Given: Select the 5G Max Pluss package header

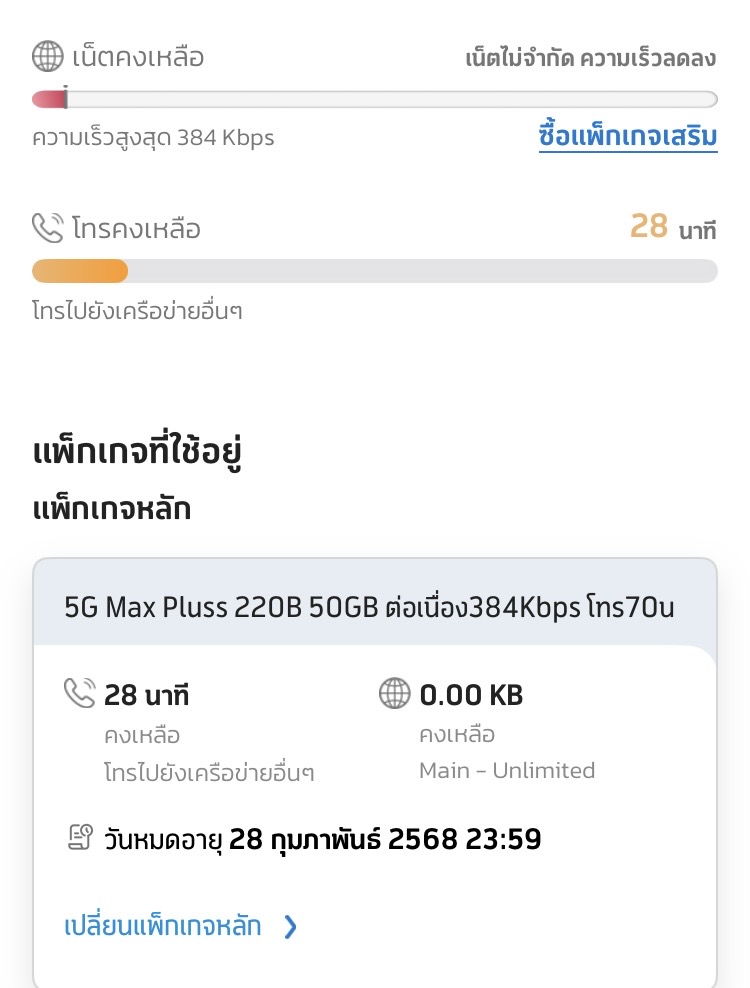Looking at the screenshot, I should [x=370, y=606].
